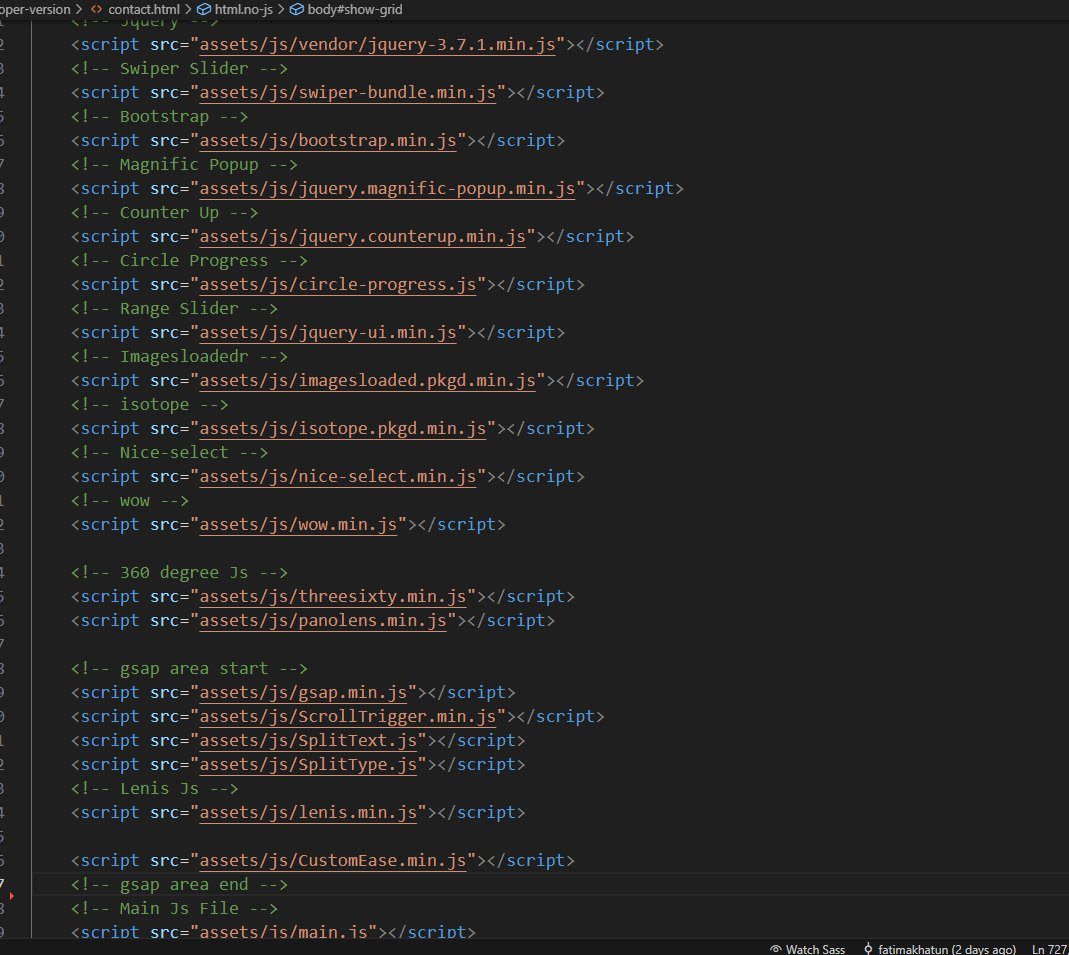The width and height of the screenshot is (1069, 955).
Task: Select html.no-js breadcrumb segment
Action: click(243, 10)
